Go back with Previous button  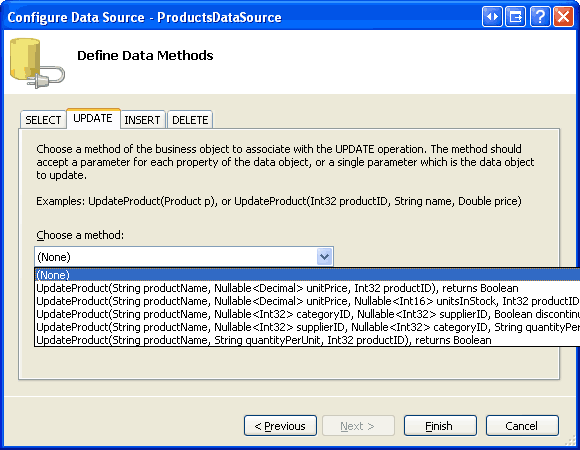pyautogui.click(x=280, y=426)
